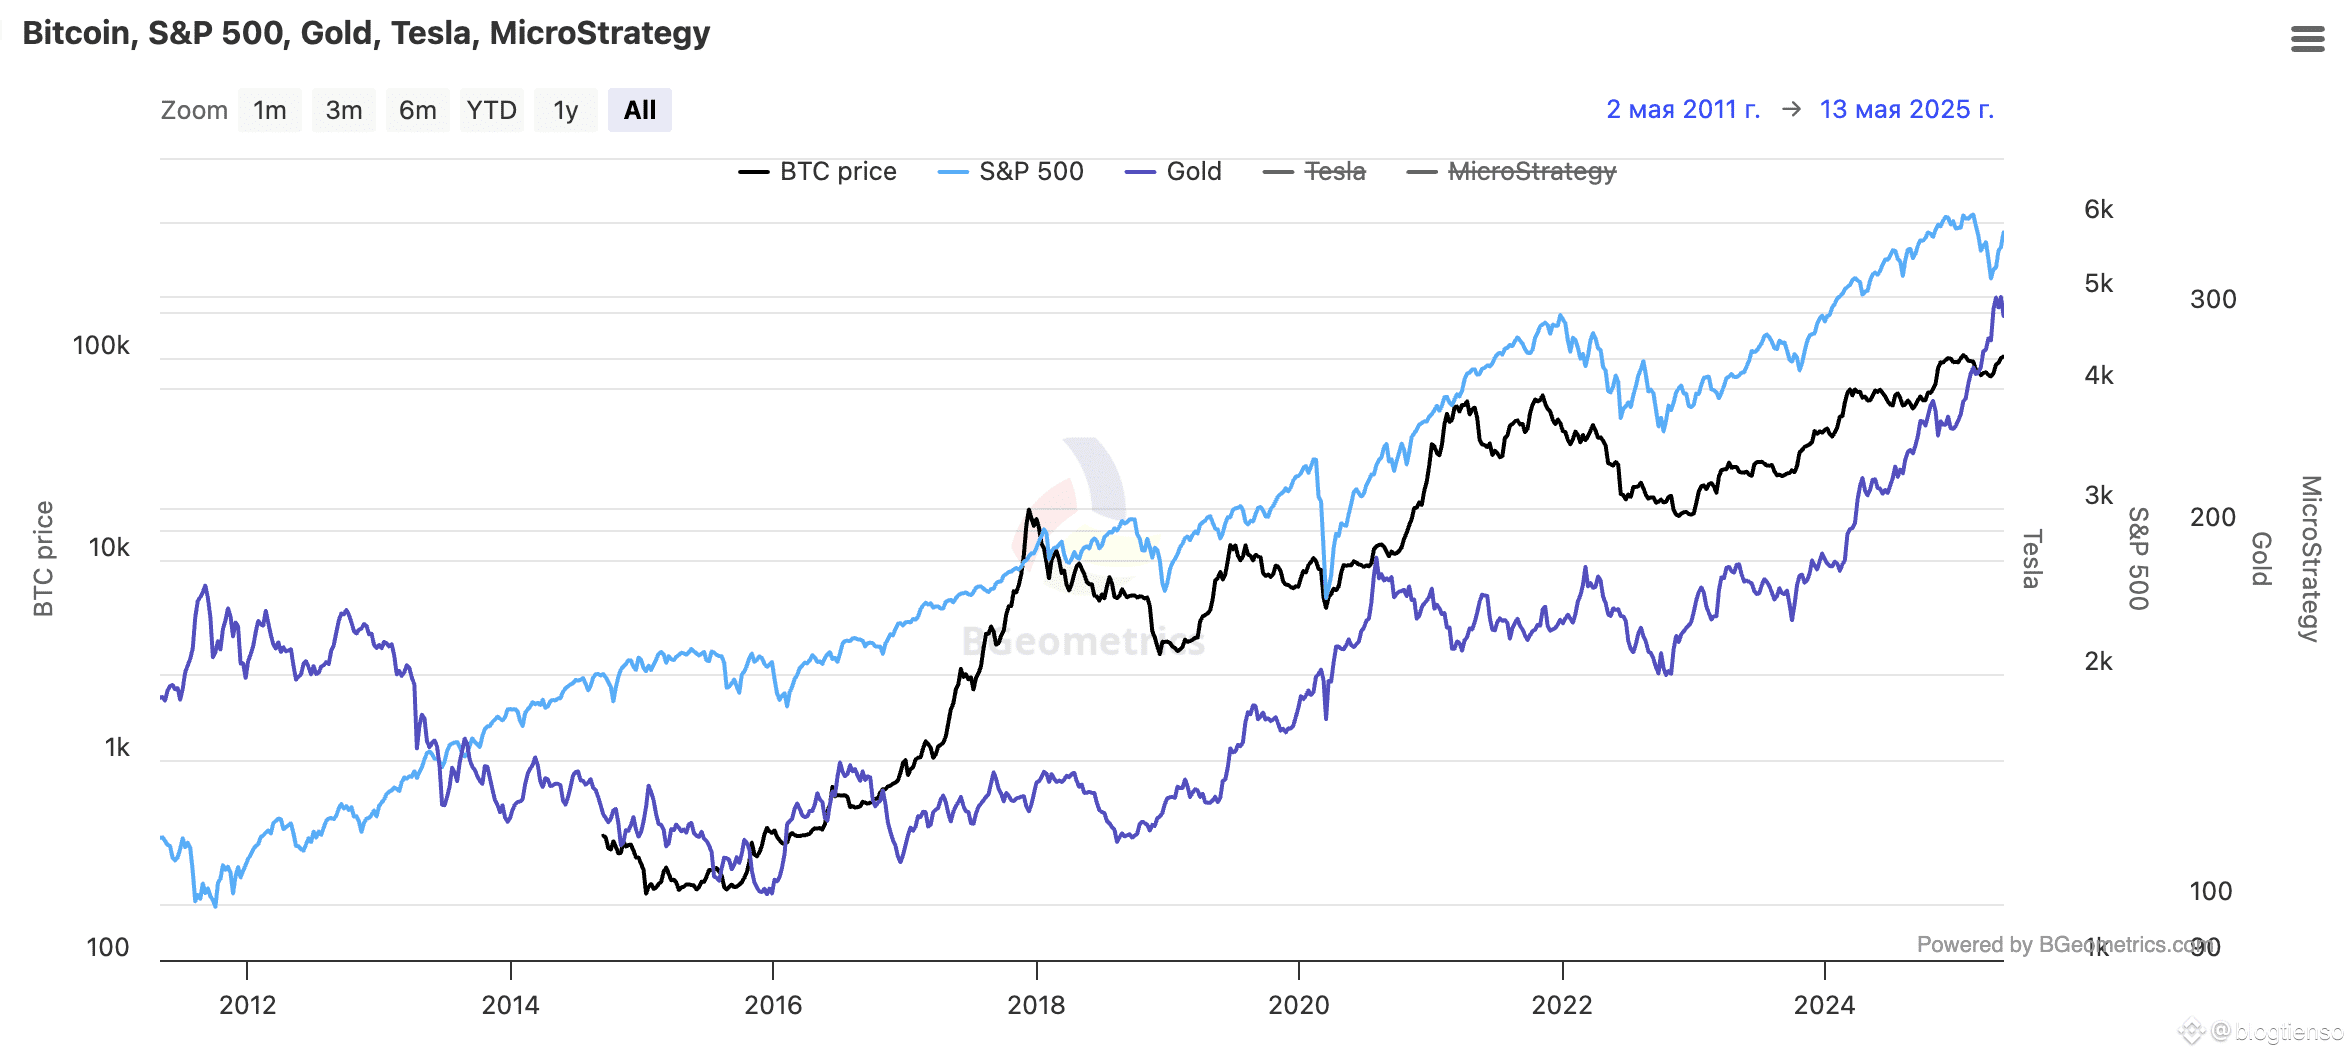This screenshot has width=2352, height=1056.
Task: Click the arrow between the date fields
Action: [x=1793, y=110]
